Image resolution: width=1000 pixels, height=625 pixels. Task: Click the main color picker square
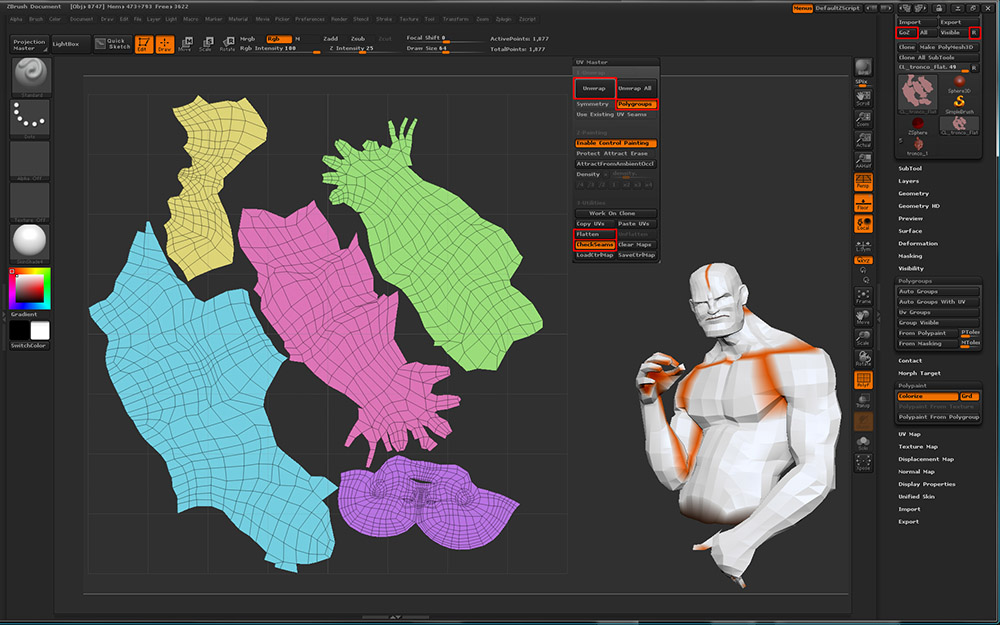(29, 289)
